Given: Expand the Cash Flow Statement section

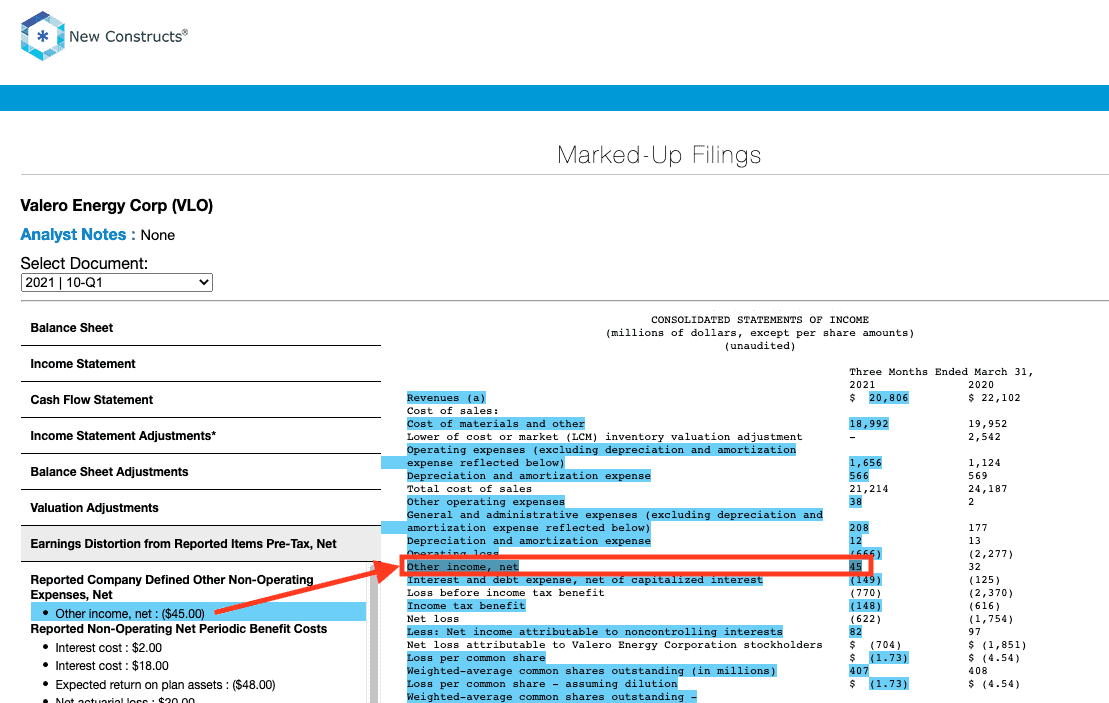Looking at the screenshot, I should pyautogui.click(x=201, y=400).
